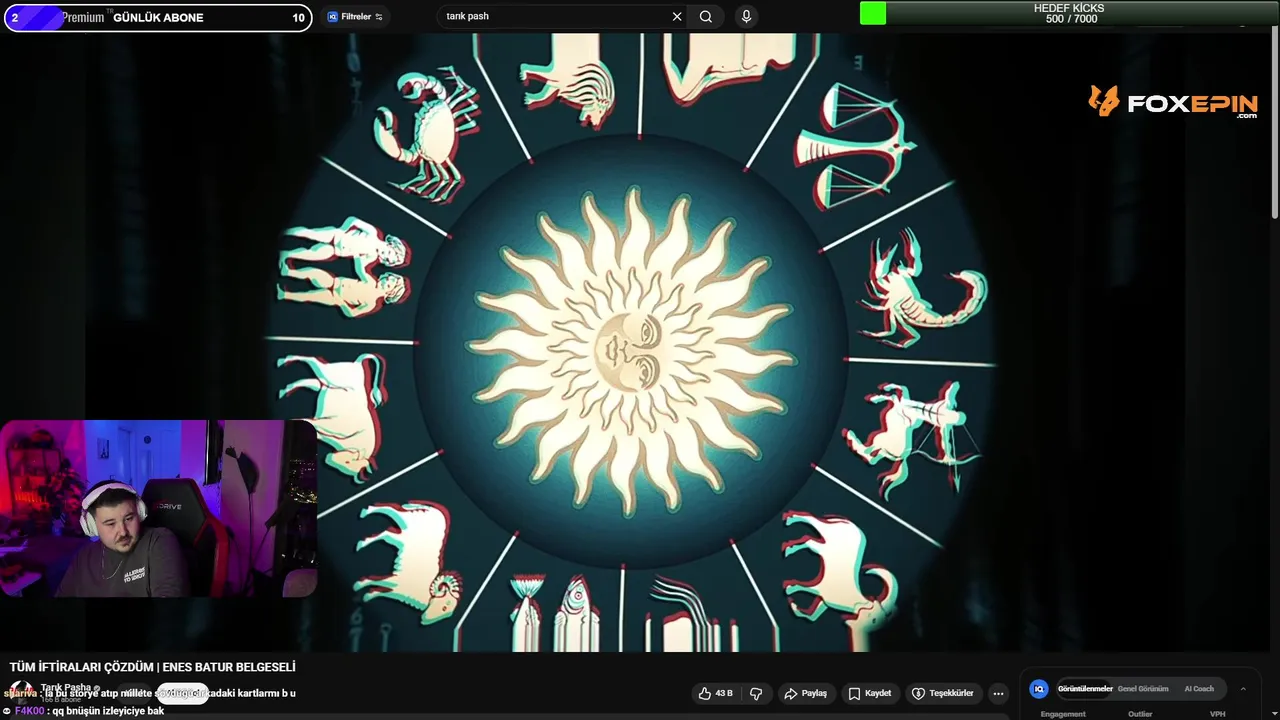Click the Tarık Pasha channel name

click(66, 687)
